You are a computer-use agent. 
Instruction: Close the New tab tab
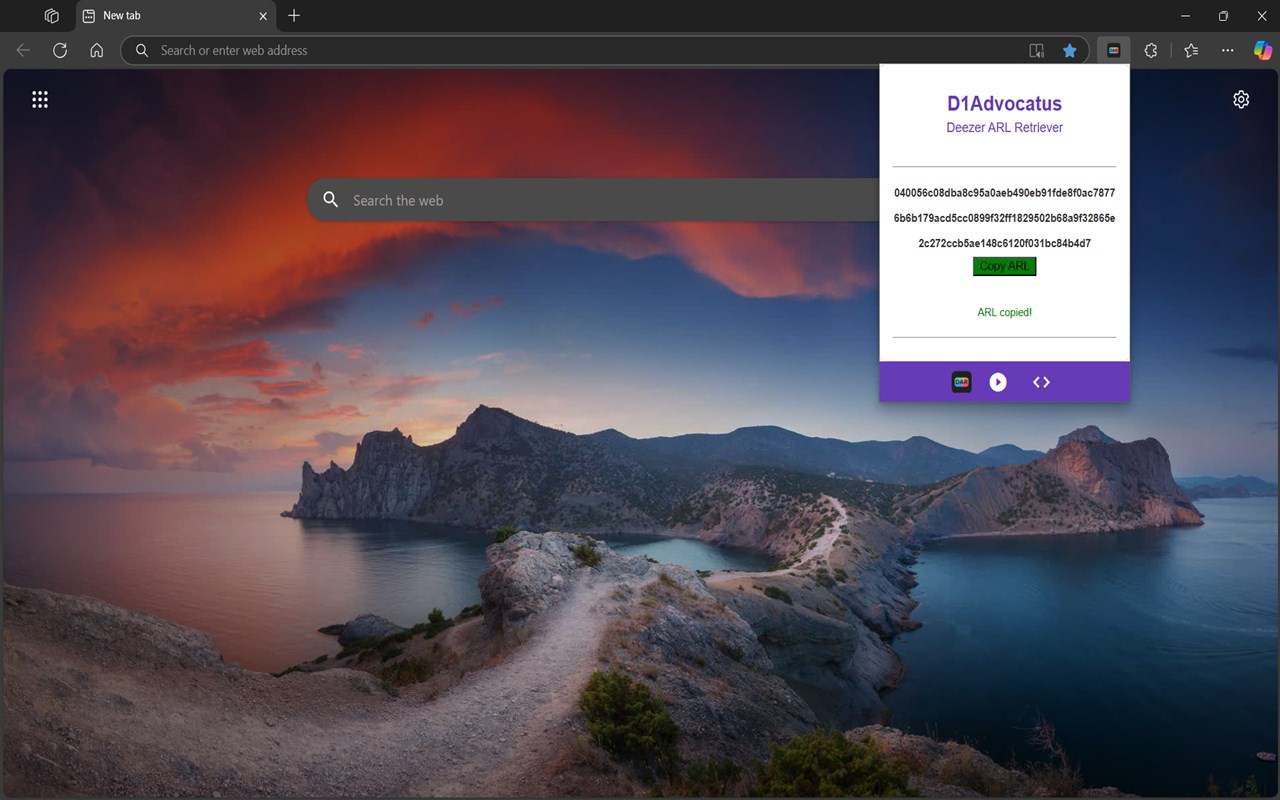(264, 16)
